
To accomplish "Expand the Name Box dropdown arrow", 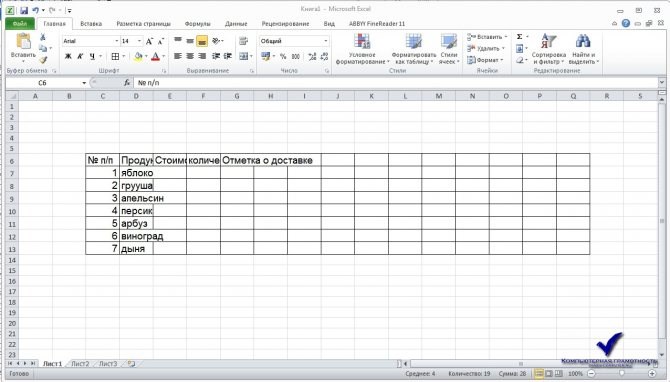I will (84, 83).
